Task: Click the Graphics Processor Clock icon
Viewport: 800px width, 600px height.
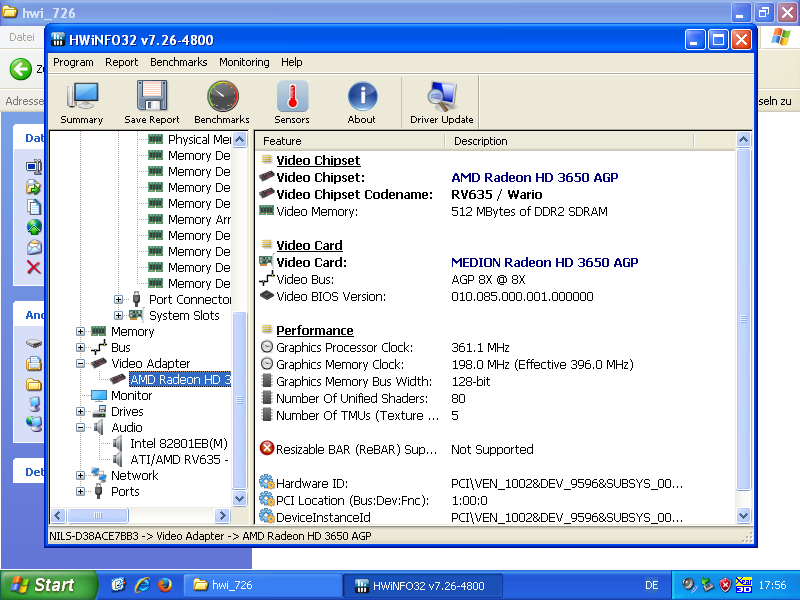Action: click(x=267, y=347)
